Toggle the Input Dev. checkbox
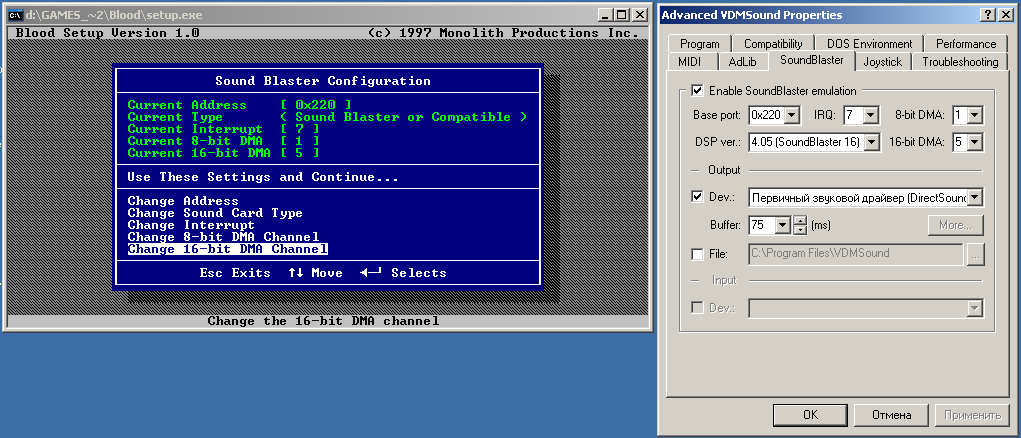Screen dimensions: 1021x438 [697, 307]
